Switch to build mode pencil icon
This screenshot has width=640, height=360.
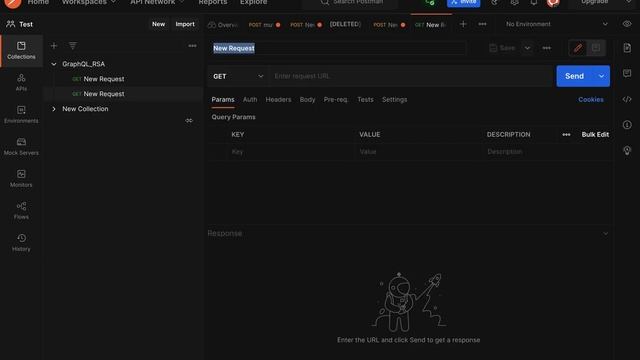coord(578,48)
